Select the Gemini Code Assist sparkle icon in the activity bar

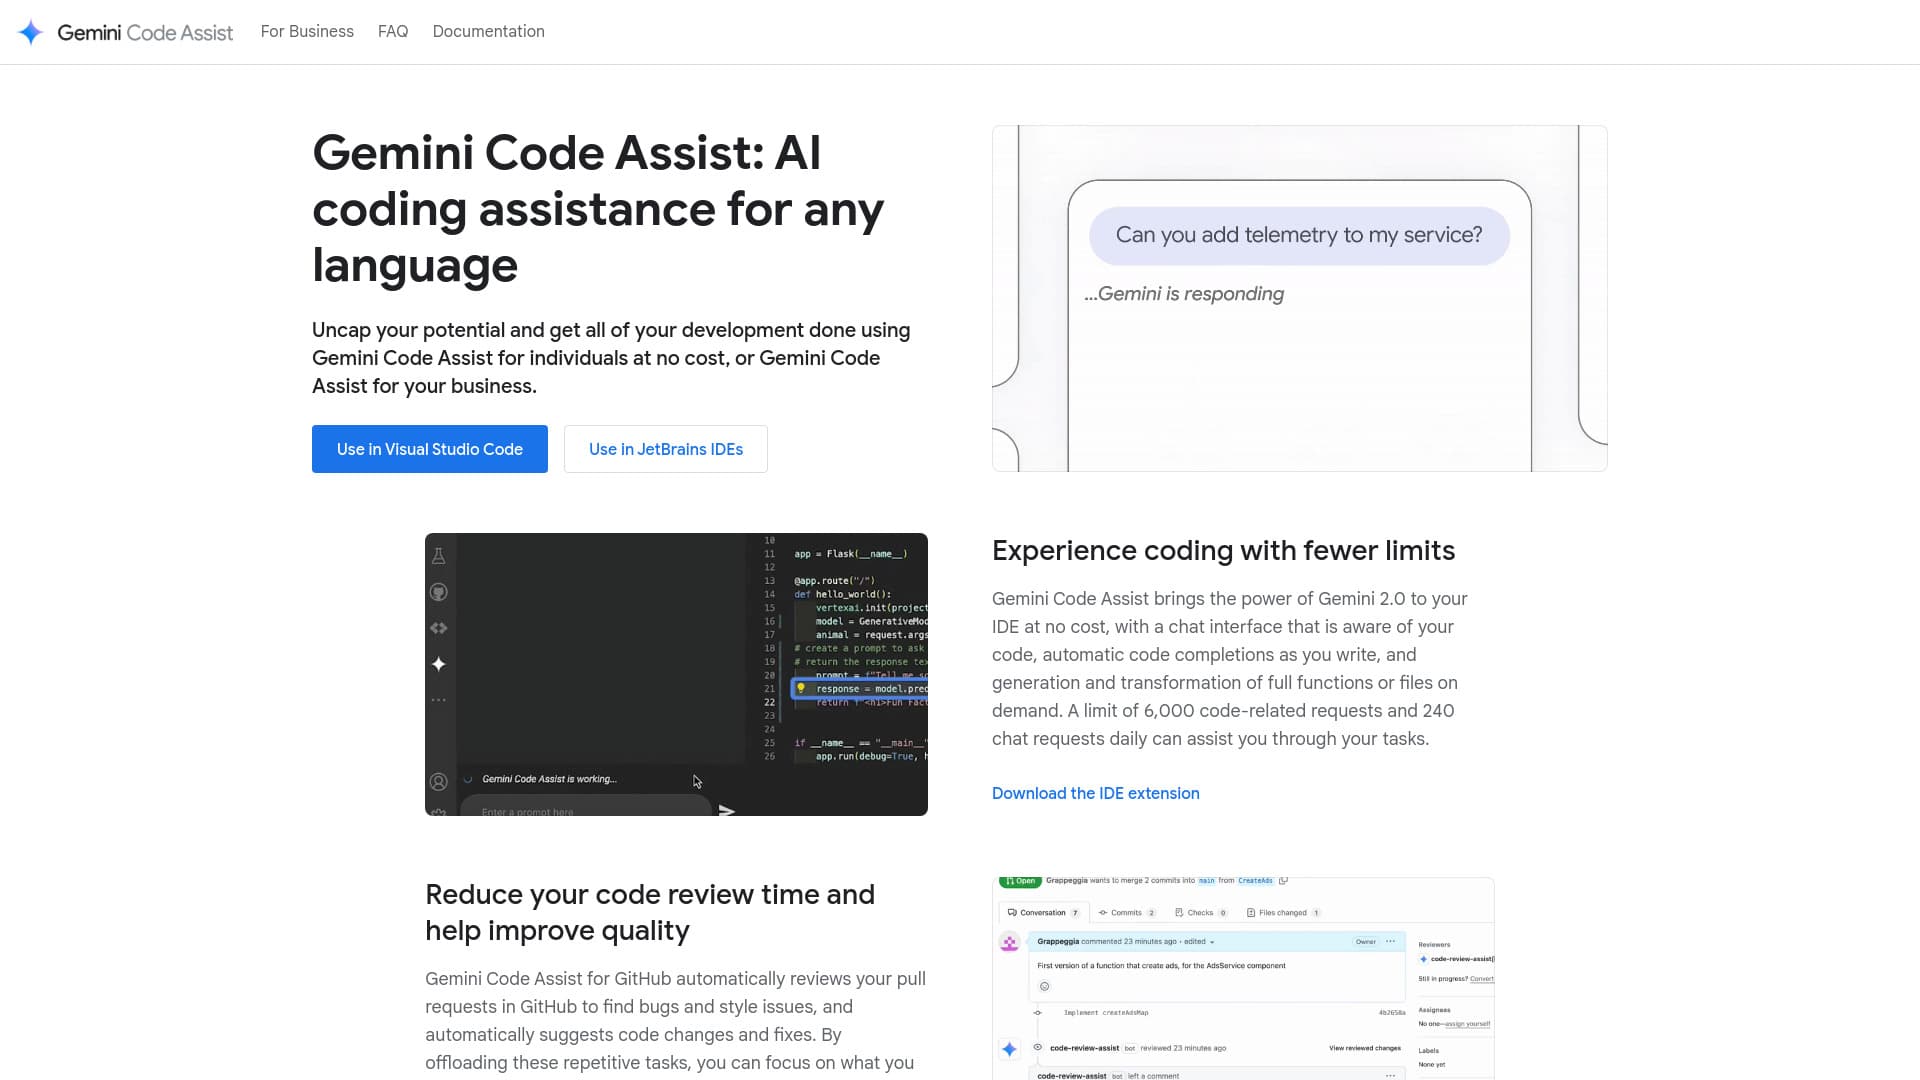coord(439,663)
